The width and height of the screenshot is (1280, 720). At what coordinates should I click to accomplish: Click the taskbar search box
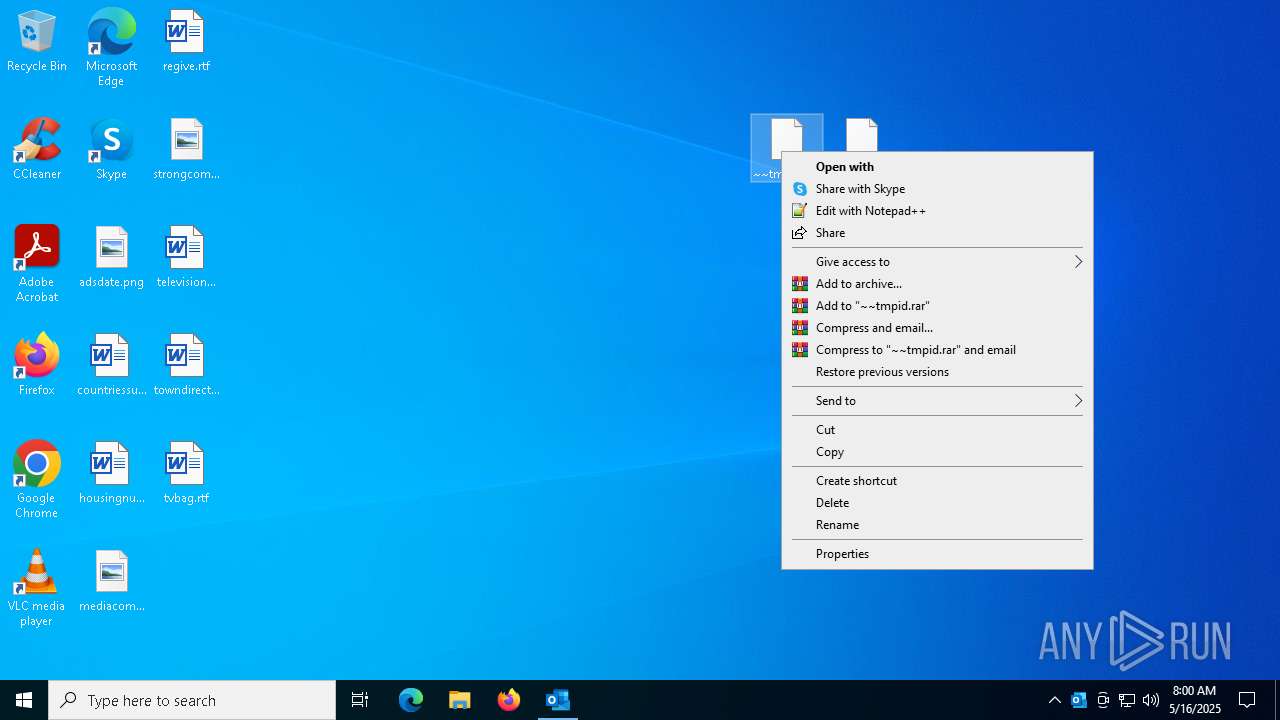[192, 700]
